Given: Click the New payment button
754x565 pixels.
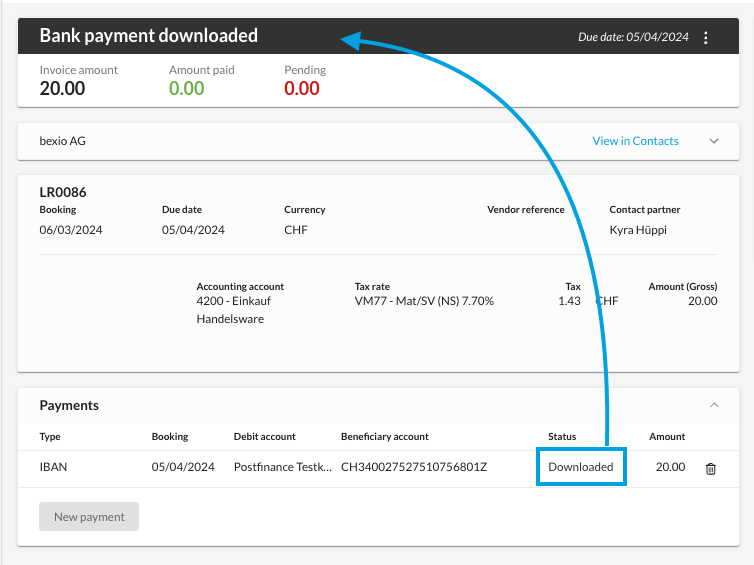Looking at the screenshot, I should (x=89, y=516).
